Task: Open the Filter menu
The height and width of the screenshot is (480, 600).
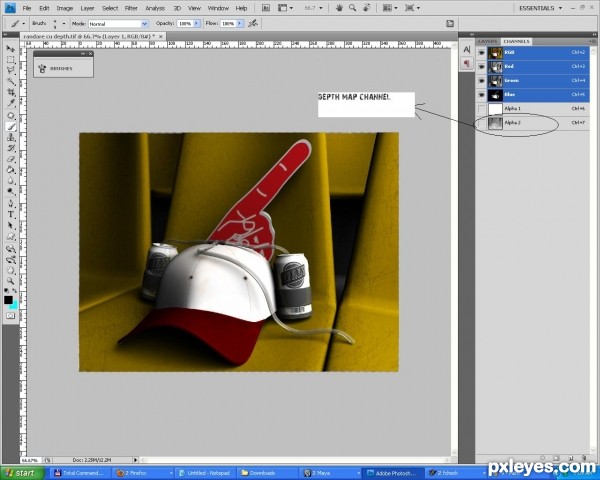Action: (x=131, y=8)
